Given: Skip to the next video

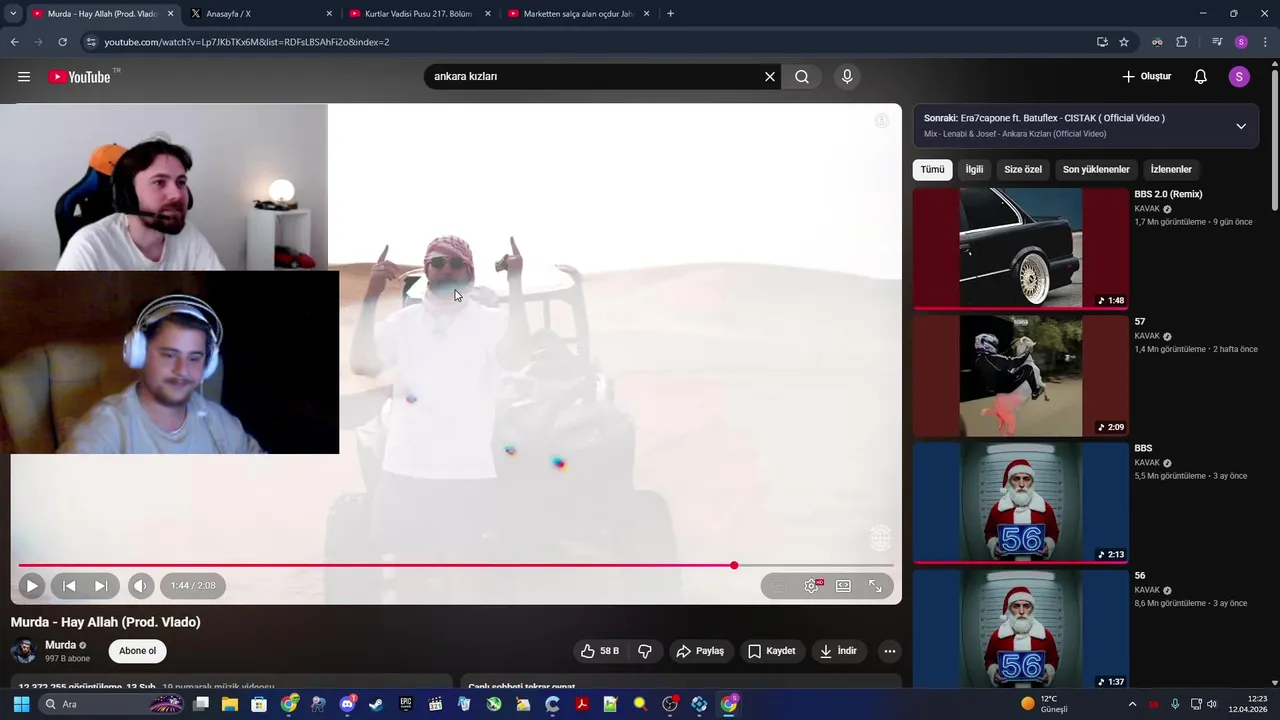Looking at the screenshot, I should tap(101, 586).
